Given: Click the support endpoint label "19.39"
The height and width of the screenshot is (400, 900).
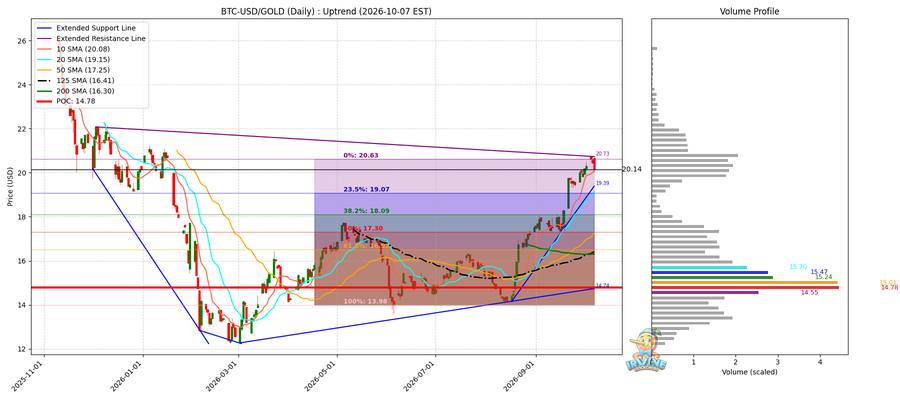Looking at the screenshot, I should click(x=602, y=183).
